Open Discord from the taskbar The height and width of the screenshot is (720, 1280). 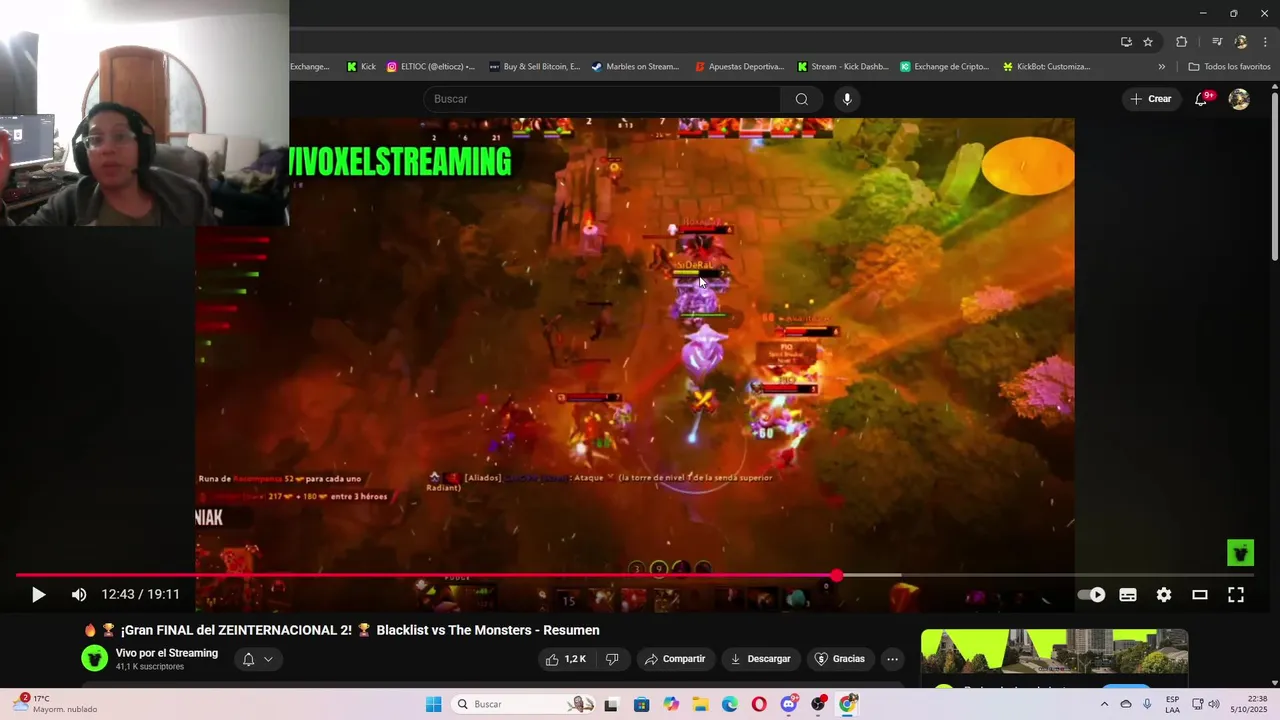789,704
